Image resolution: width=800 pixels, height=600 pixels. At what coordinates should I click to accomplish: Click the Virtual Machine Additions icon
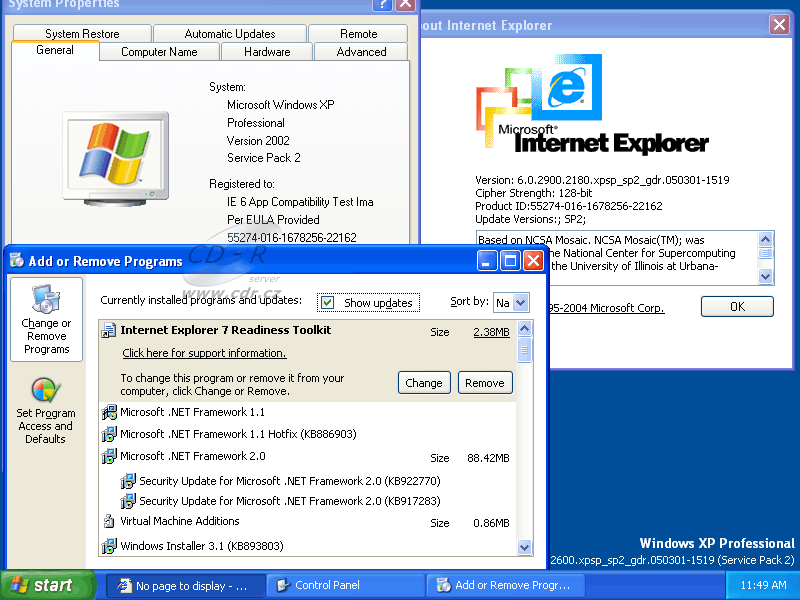tap(109, 521)
